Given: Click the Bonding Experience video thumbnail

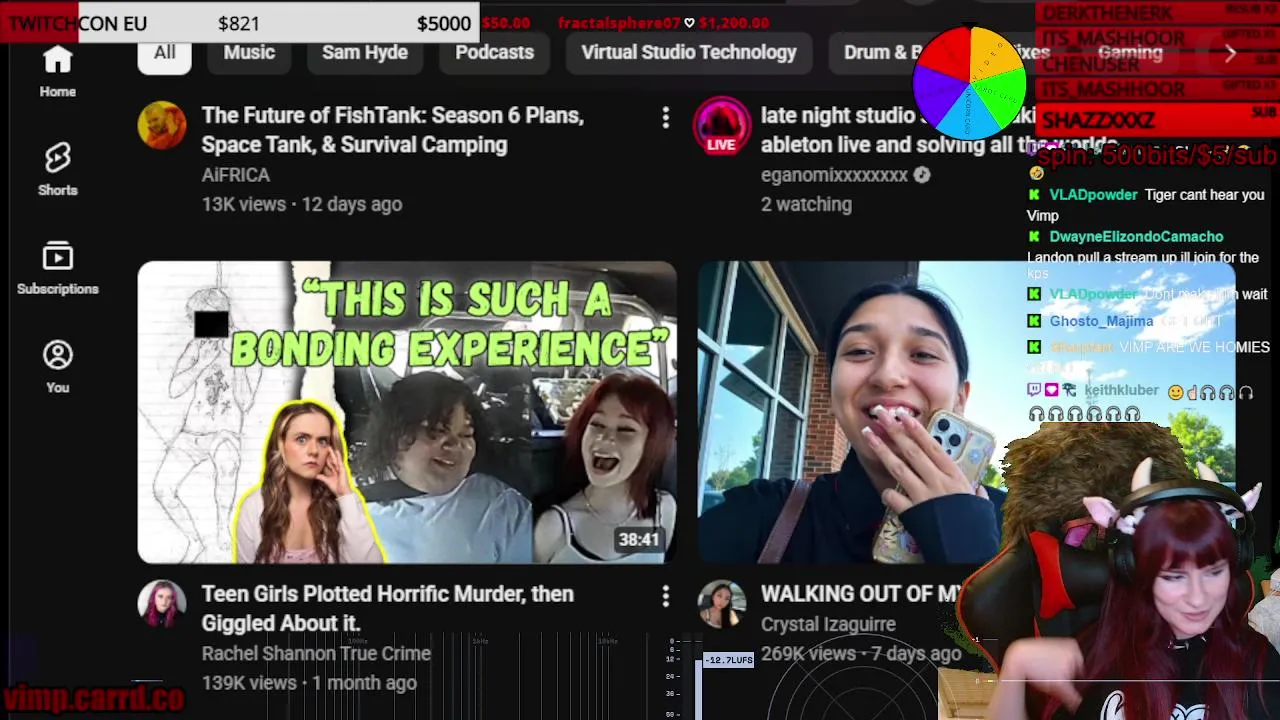Looking at the screenshot, I should tap(407, 412).
